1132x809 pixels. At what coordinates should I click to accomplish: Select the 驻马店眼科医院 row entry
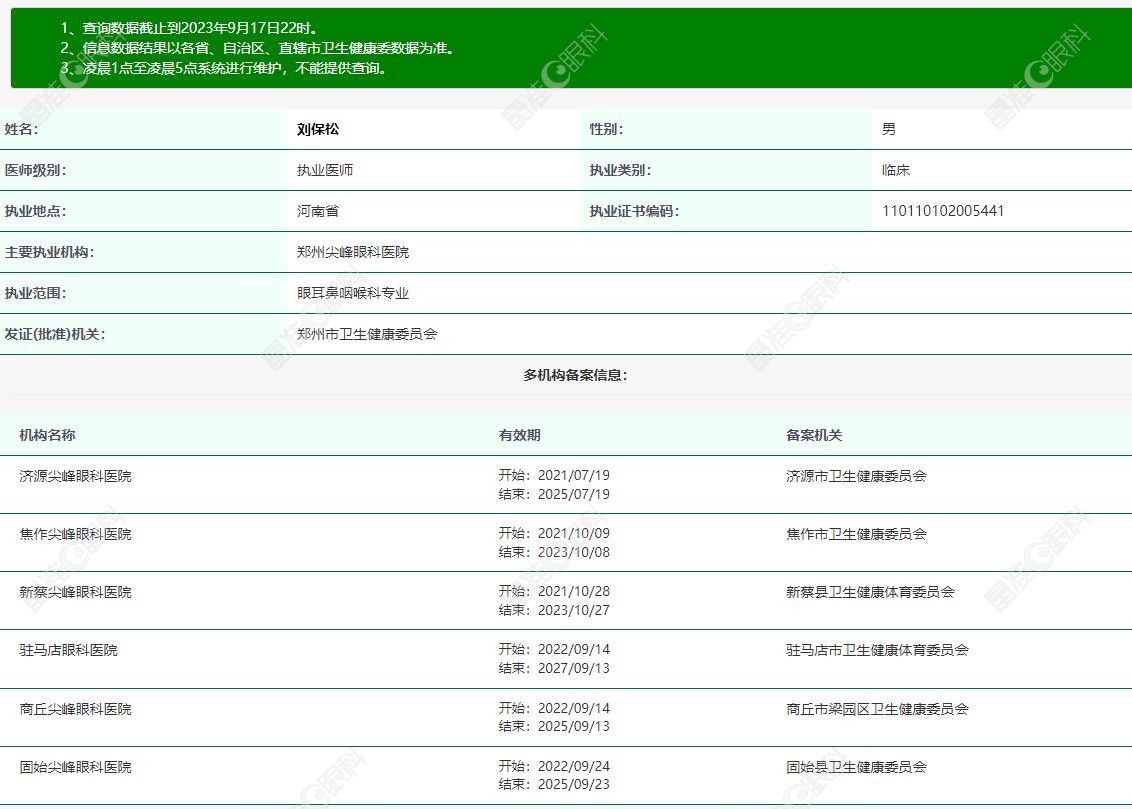(x=68, y=650)
